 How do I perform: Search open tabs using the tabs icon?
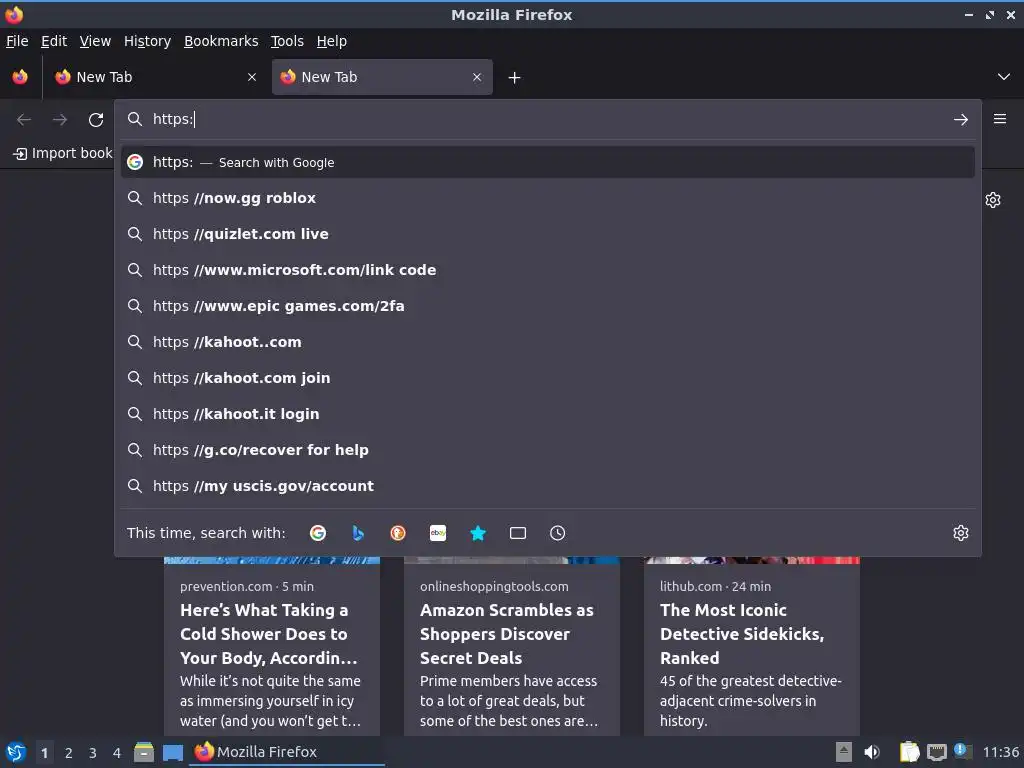(x=518, y=533)
